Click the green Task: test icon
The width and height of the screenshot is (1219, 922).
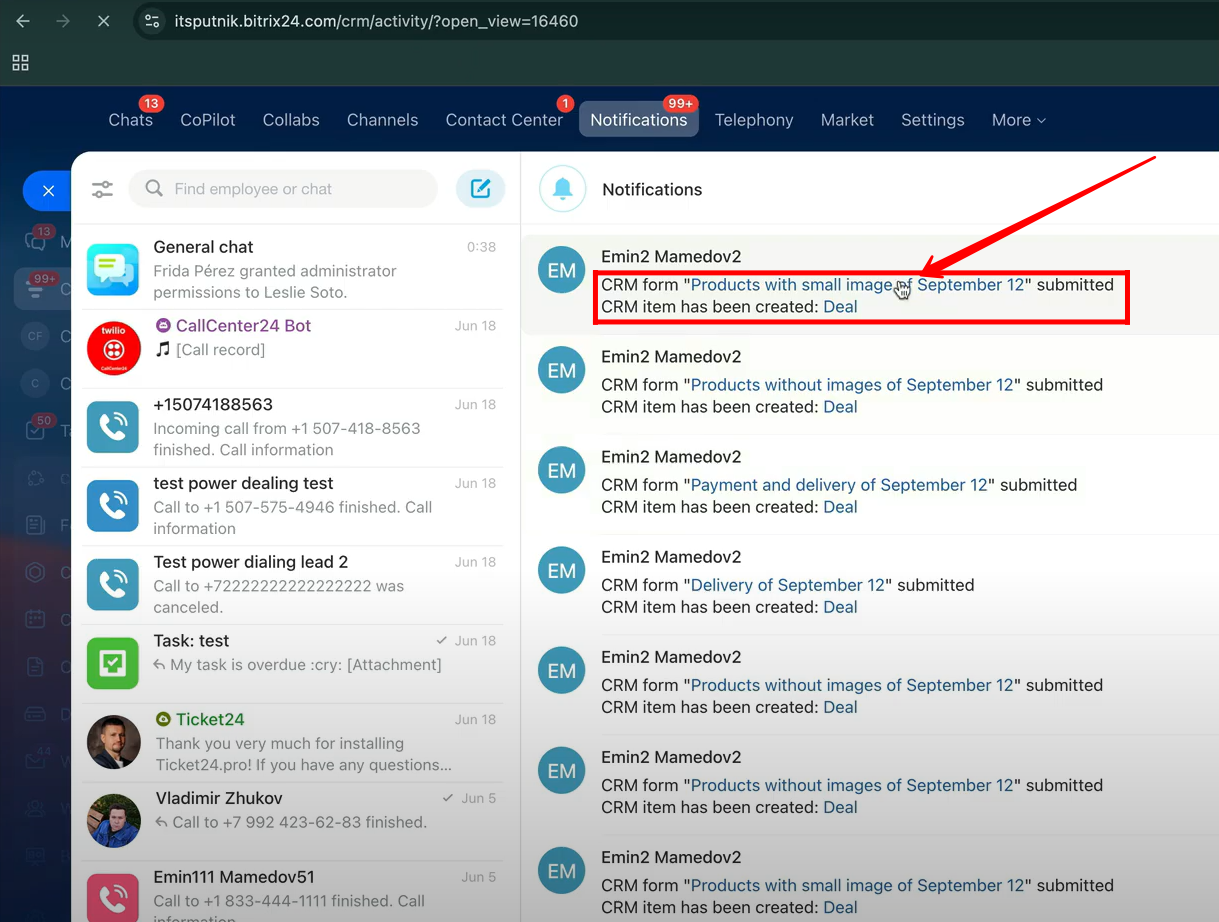point(113,664)
